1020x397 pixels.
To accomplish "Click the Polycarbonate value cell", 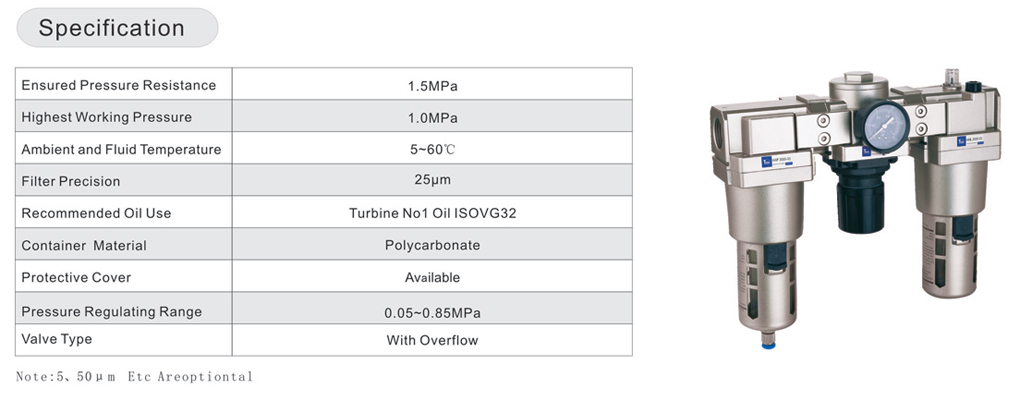I will tap(433, 245).
